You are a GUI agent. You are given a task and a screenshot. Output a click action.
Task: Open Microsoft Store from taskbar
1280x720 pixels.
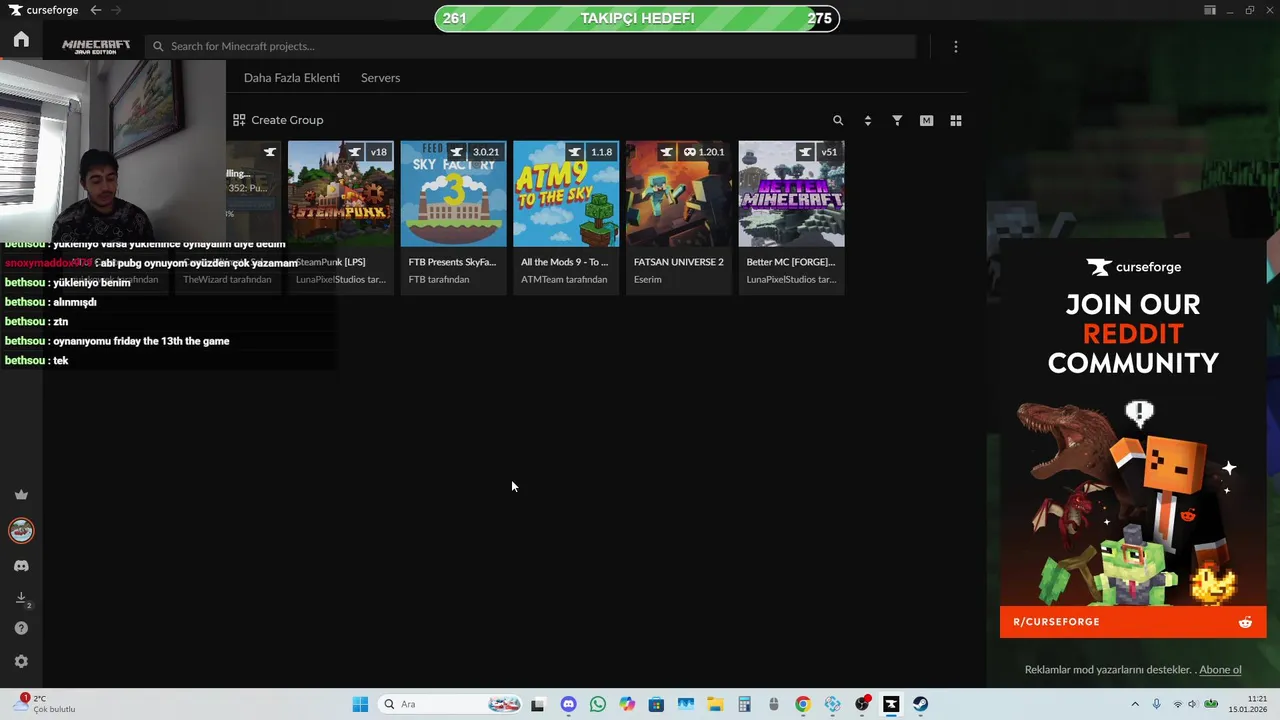656,704
